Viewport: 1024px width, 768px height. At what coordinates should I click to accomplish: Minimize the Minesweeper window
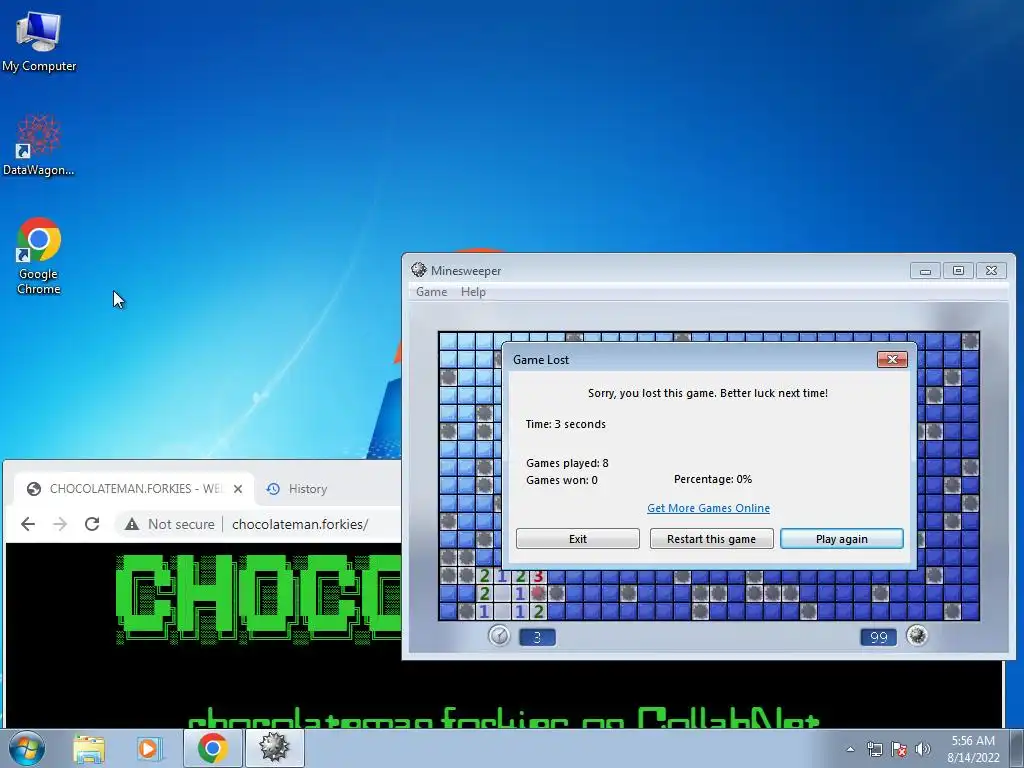click(x=925, y=270)
